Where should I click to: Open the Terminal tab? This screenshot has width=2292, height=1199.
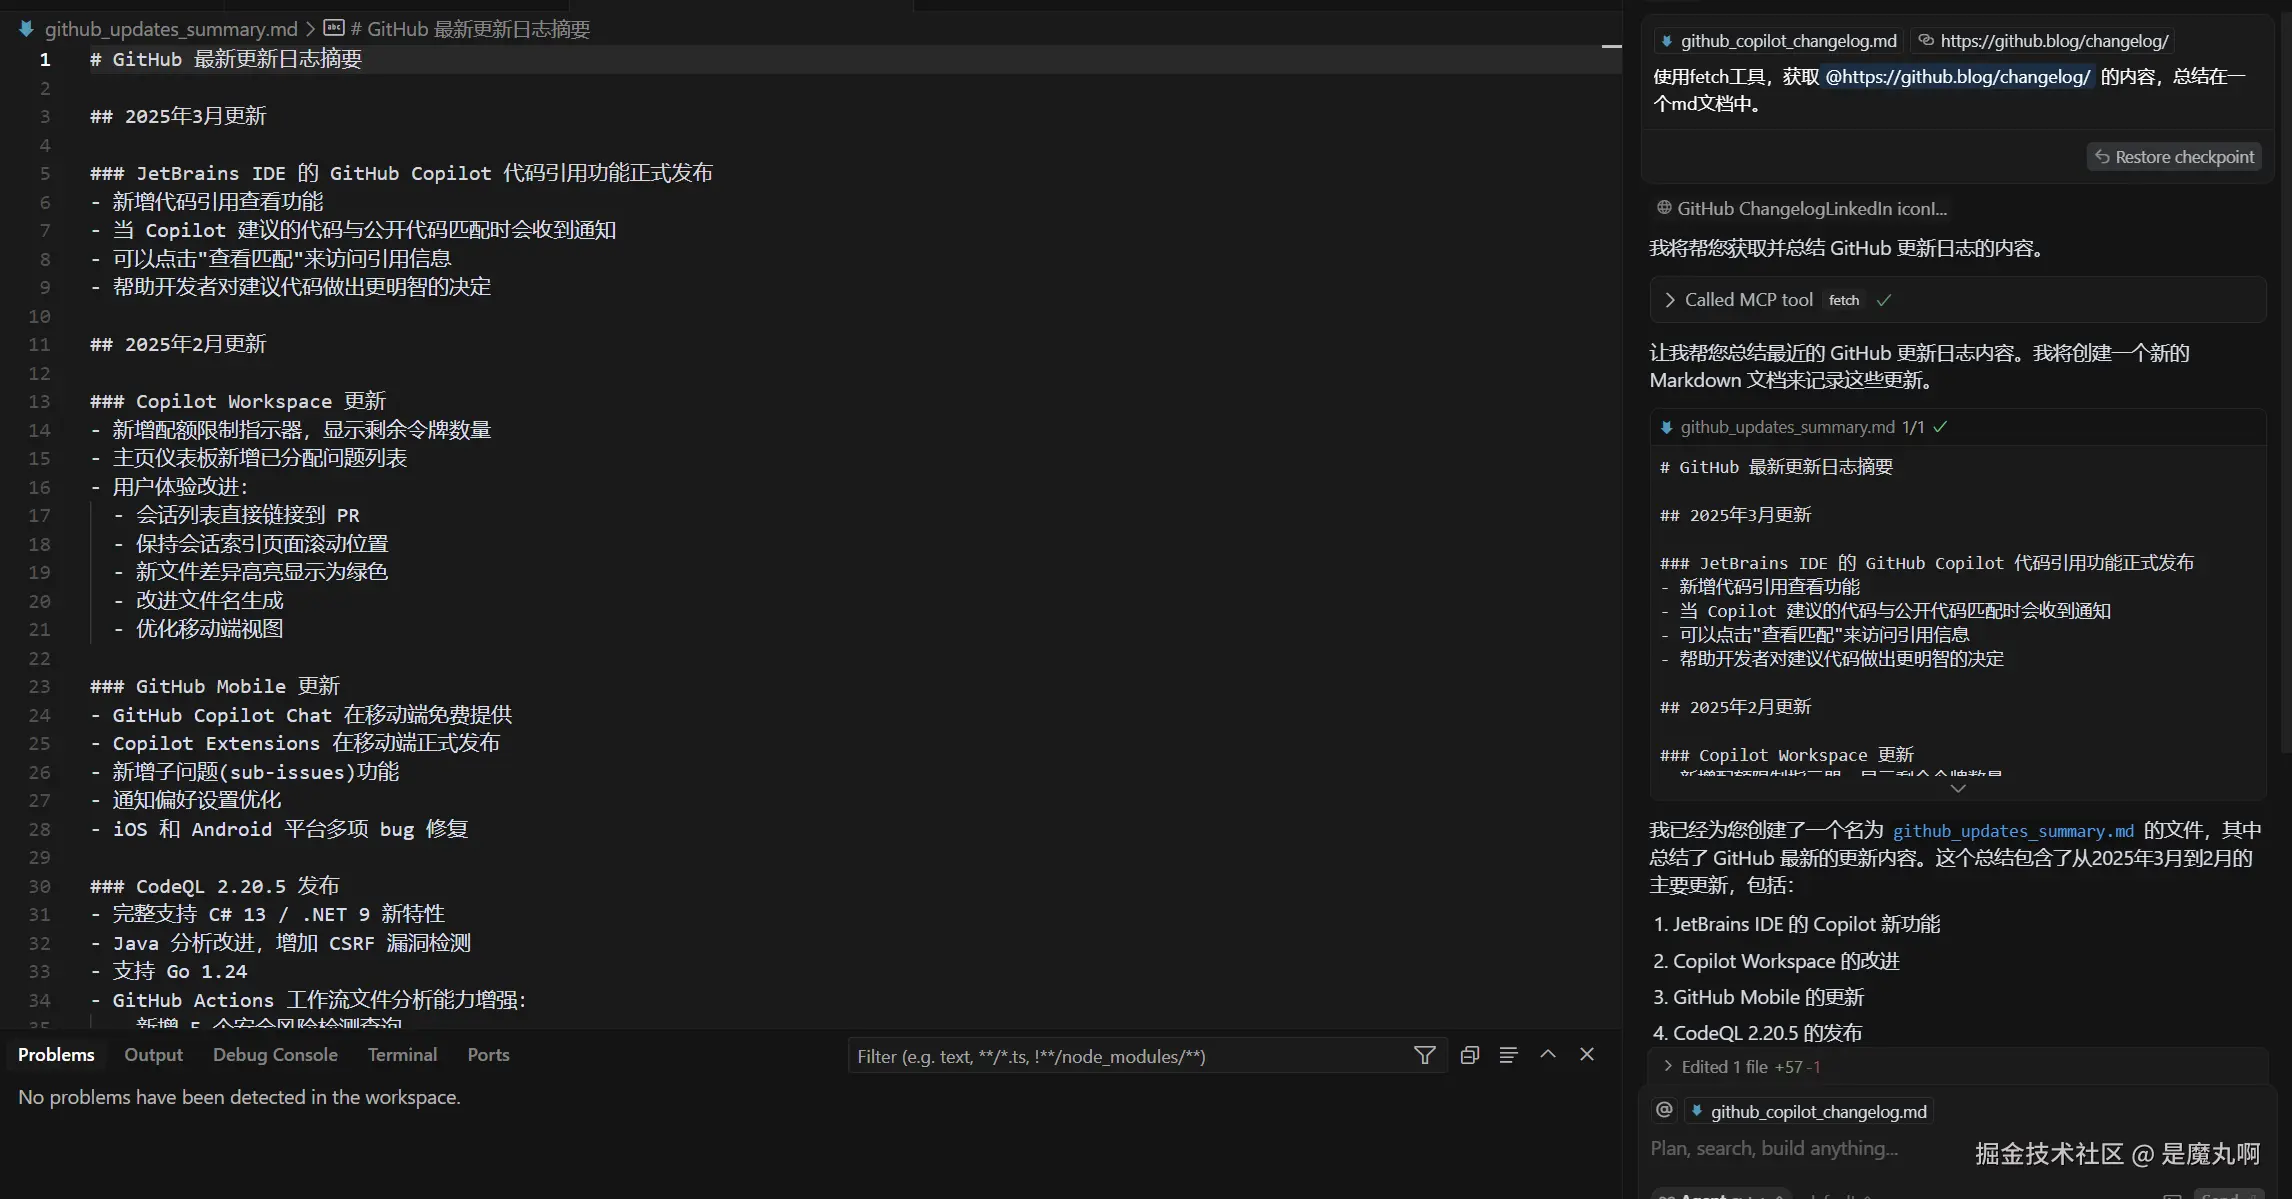[x=402, y=1054]
